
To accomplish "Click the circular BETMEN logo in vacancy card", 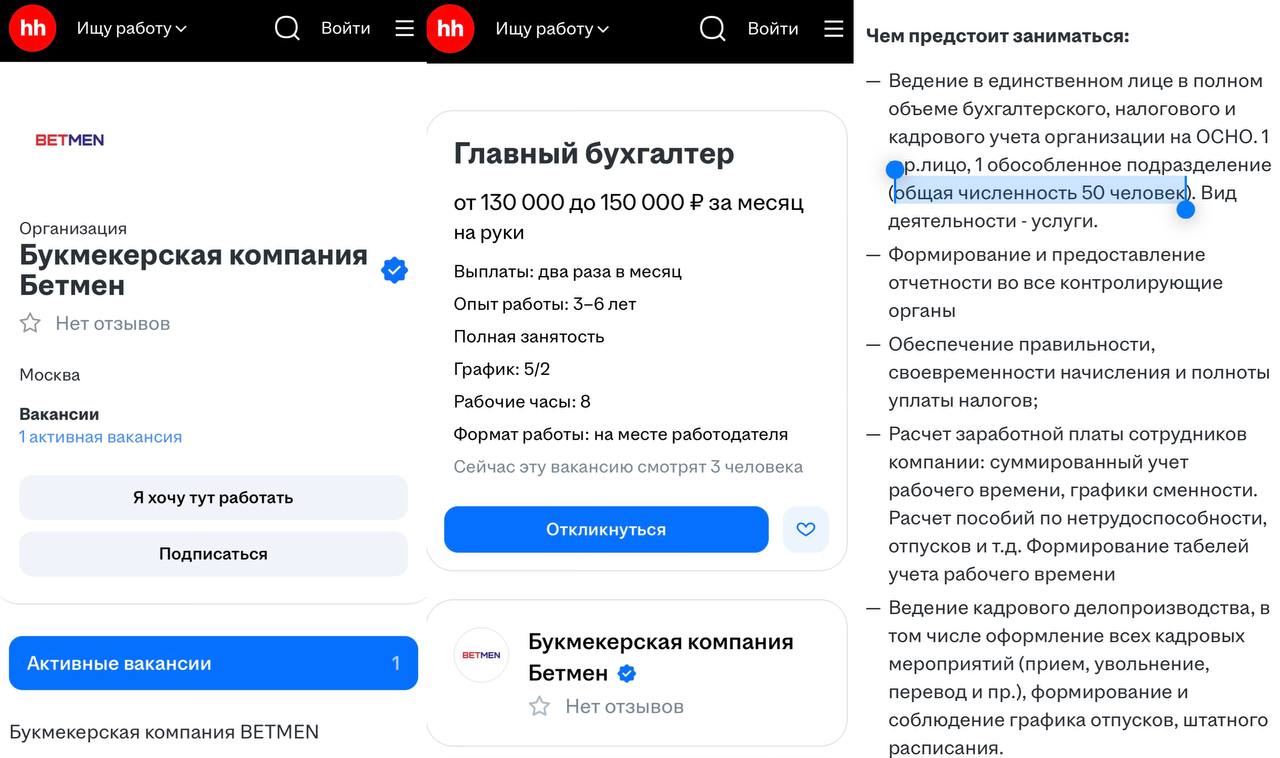I will [x=481, y=655].
